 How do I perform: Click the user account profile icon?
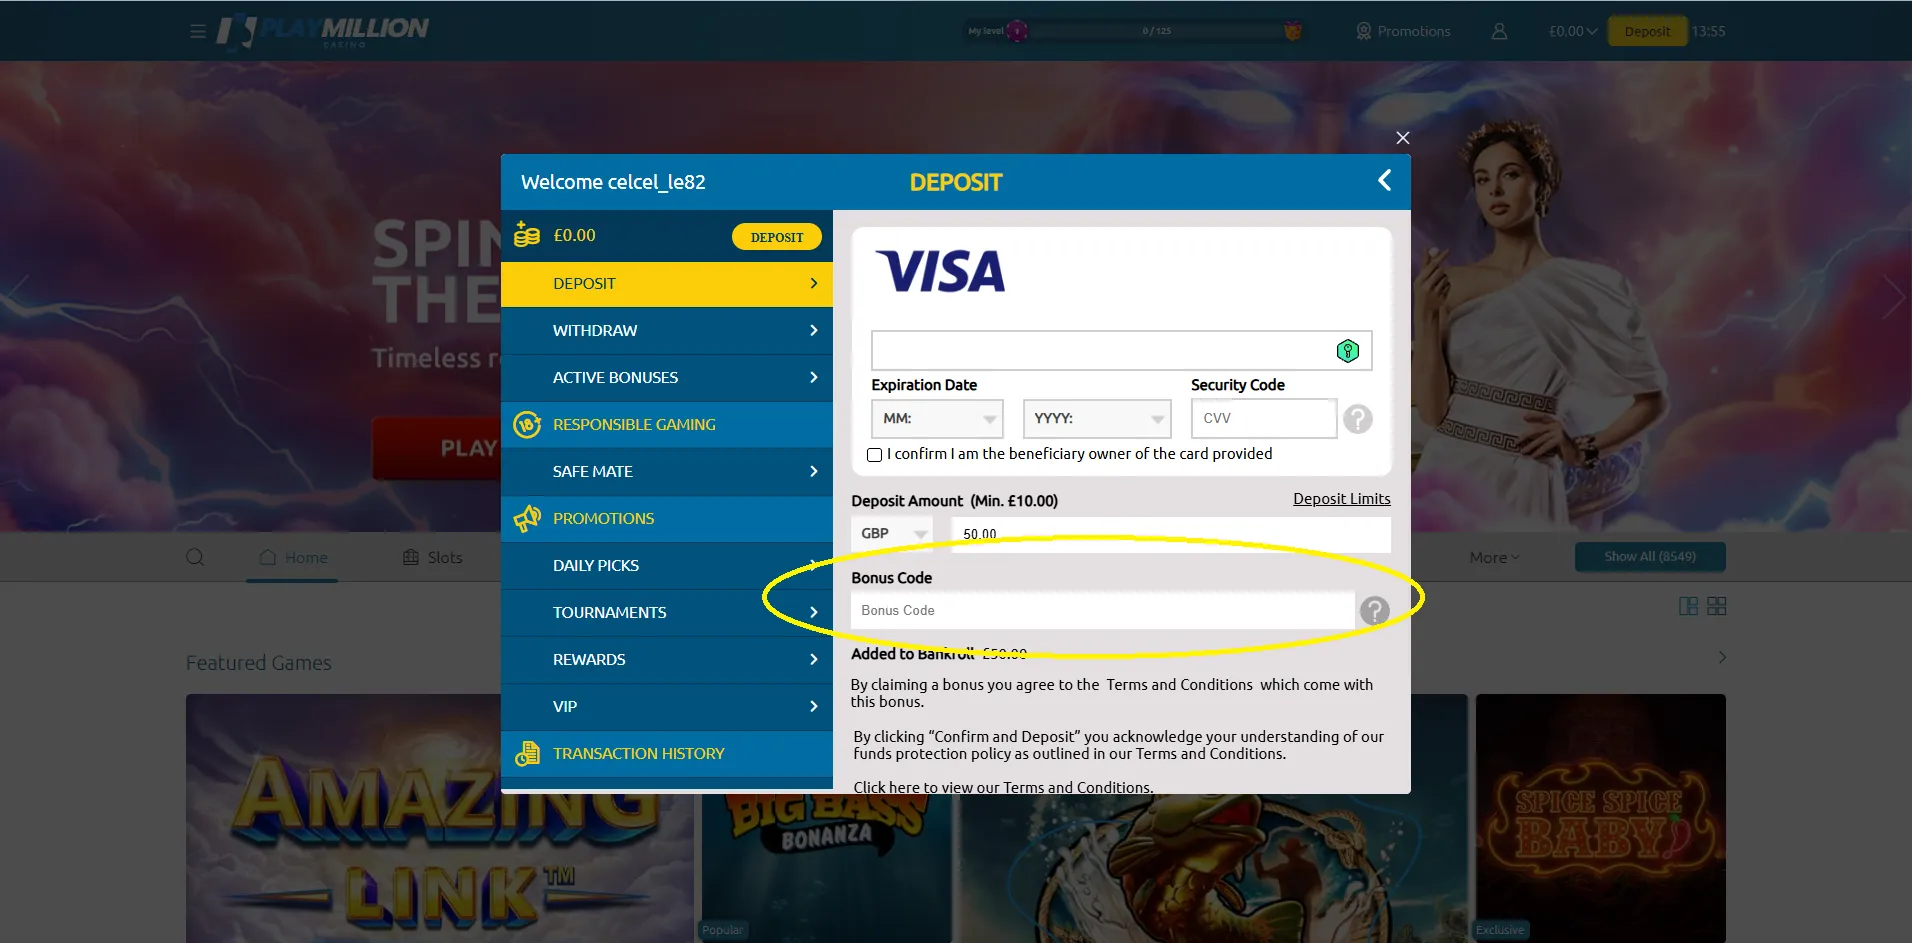tap(1499, 31)
